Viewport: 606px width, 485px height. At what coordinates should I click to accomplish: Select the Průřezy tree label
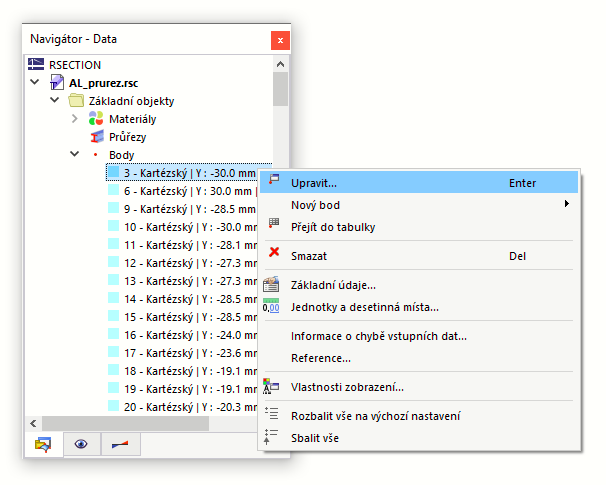128,137
